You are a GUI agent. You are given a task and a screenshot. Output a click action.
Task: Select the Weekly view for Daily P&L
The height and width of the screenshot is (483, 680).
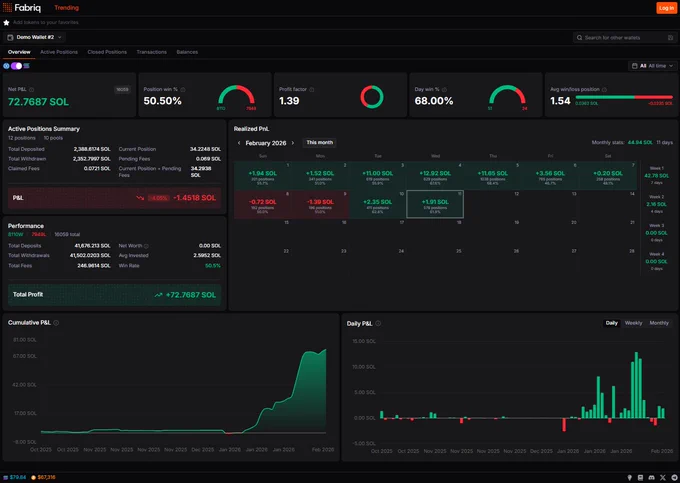633,323
